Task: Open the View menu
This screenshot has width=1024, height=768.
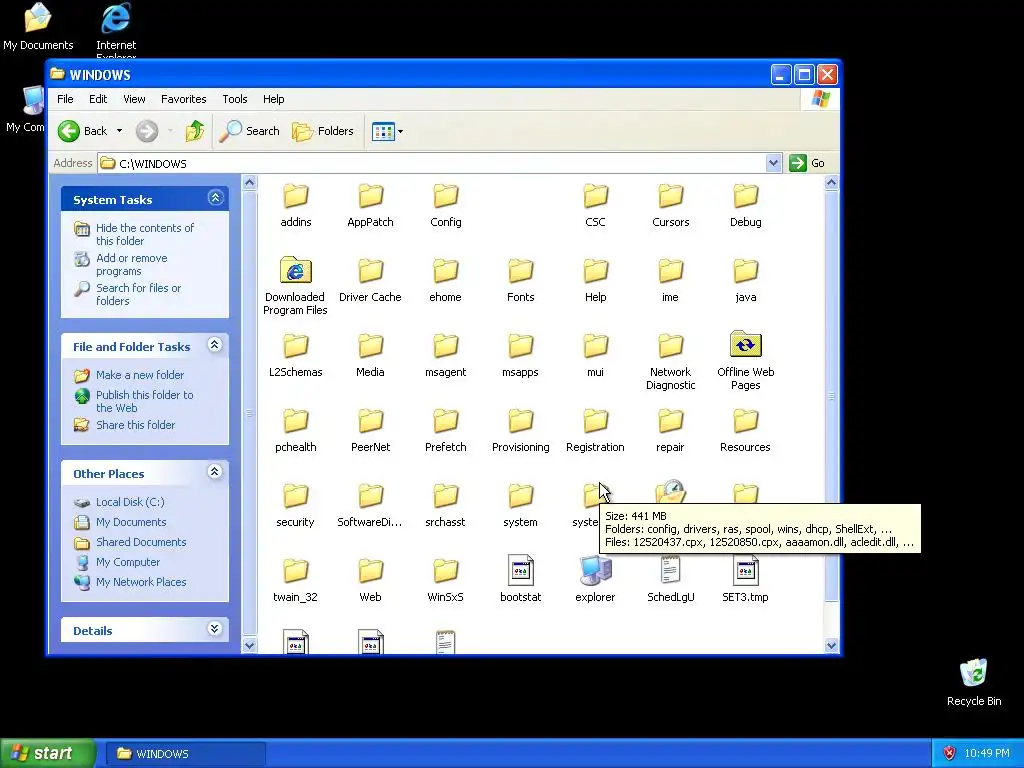Action: [x=135, y=99]
